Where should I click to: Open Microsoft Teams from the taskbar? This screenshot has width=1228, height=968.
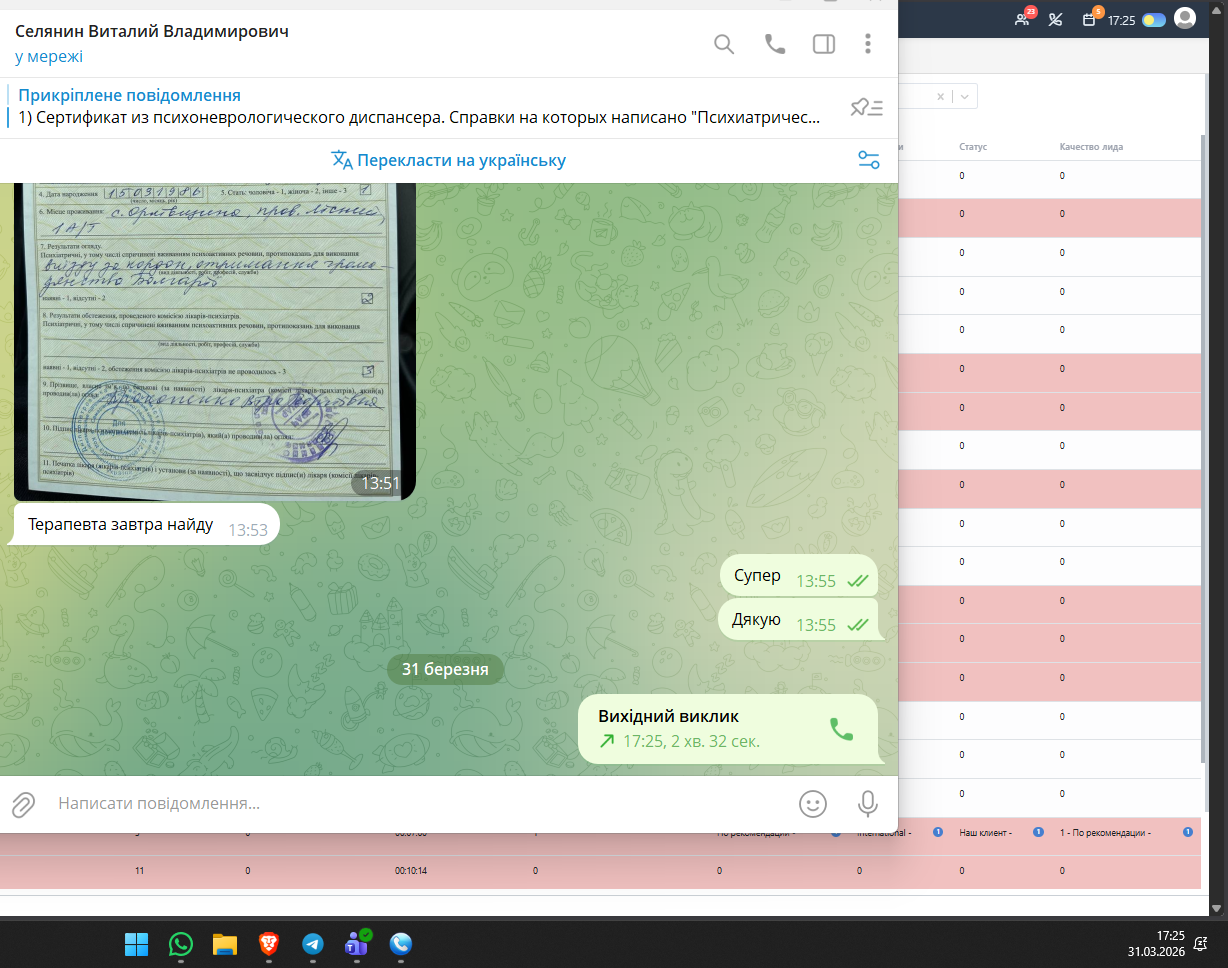357,943
